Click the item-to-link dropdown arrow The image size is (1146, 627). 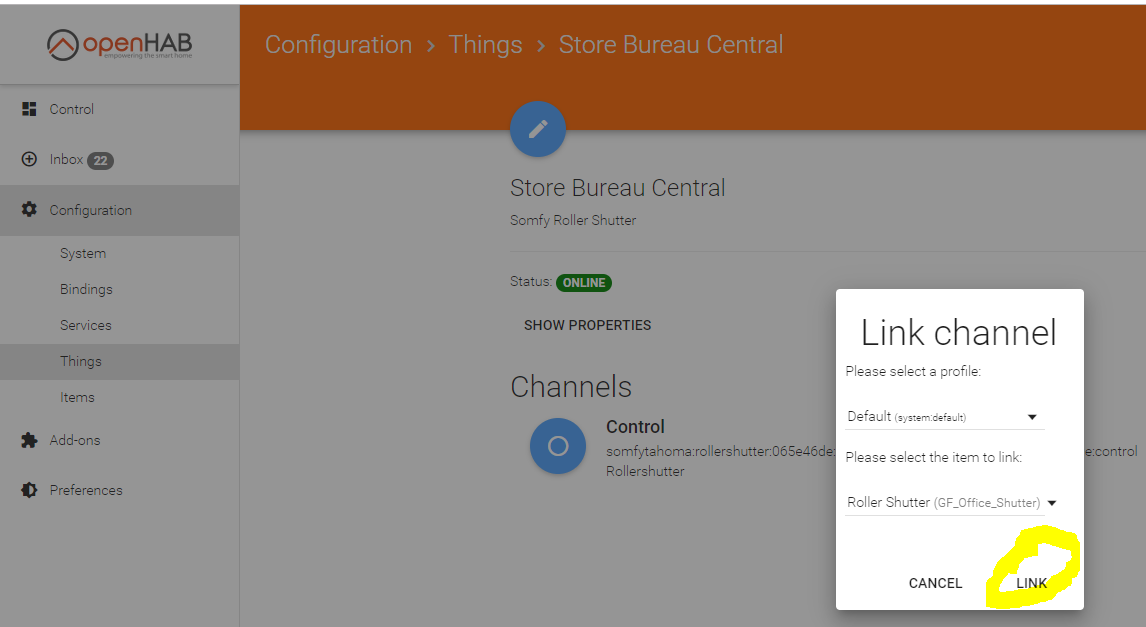pos(1052,503)
